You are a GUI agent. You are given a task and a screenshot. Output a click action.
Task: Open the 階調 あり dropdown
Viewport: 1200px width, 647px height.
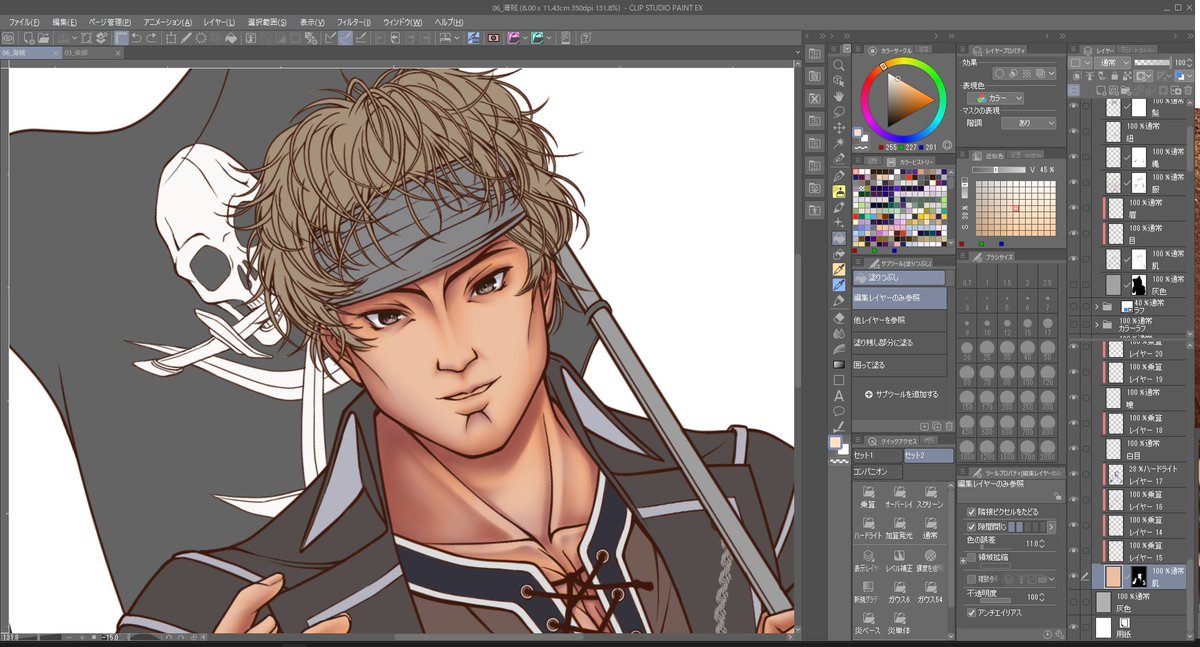click(x=1029, y=123)
